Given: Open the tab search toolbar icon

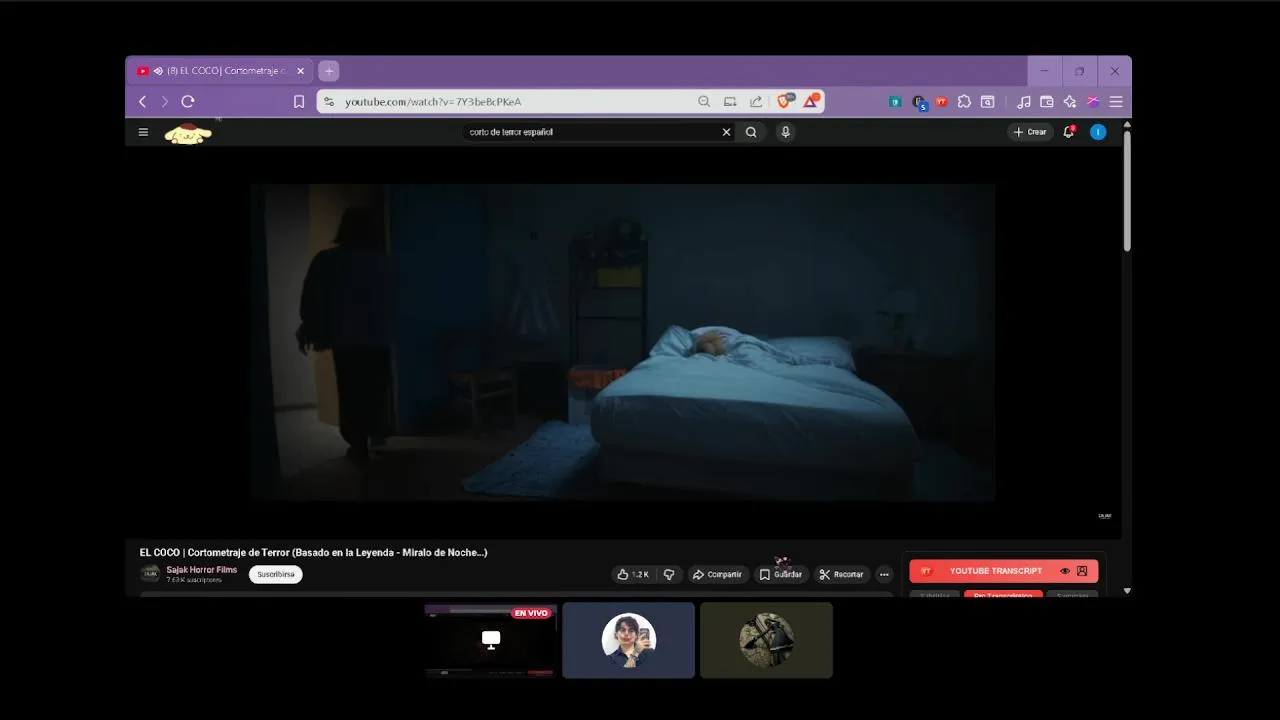Looking at the screenshot, I should coord(987,102).
